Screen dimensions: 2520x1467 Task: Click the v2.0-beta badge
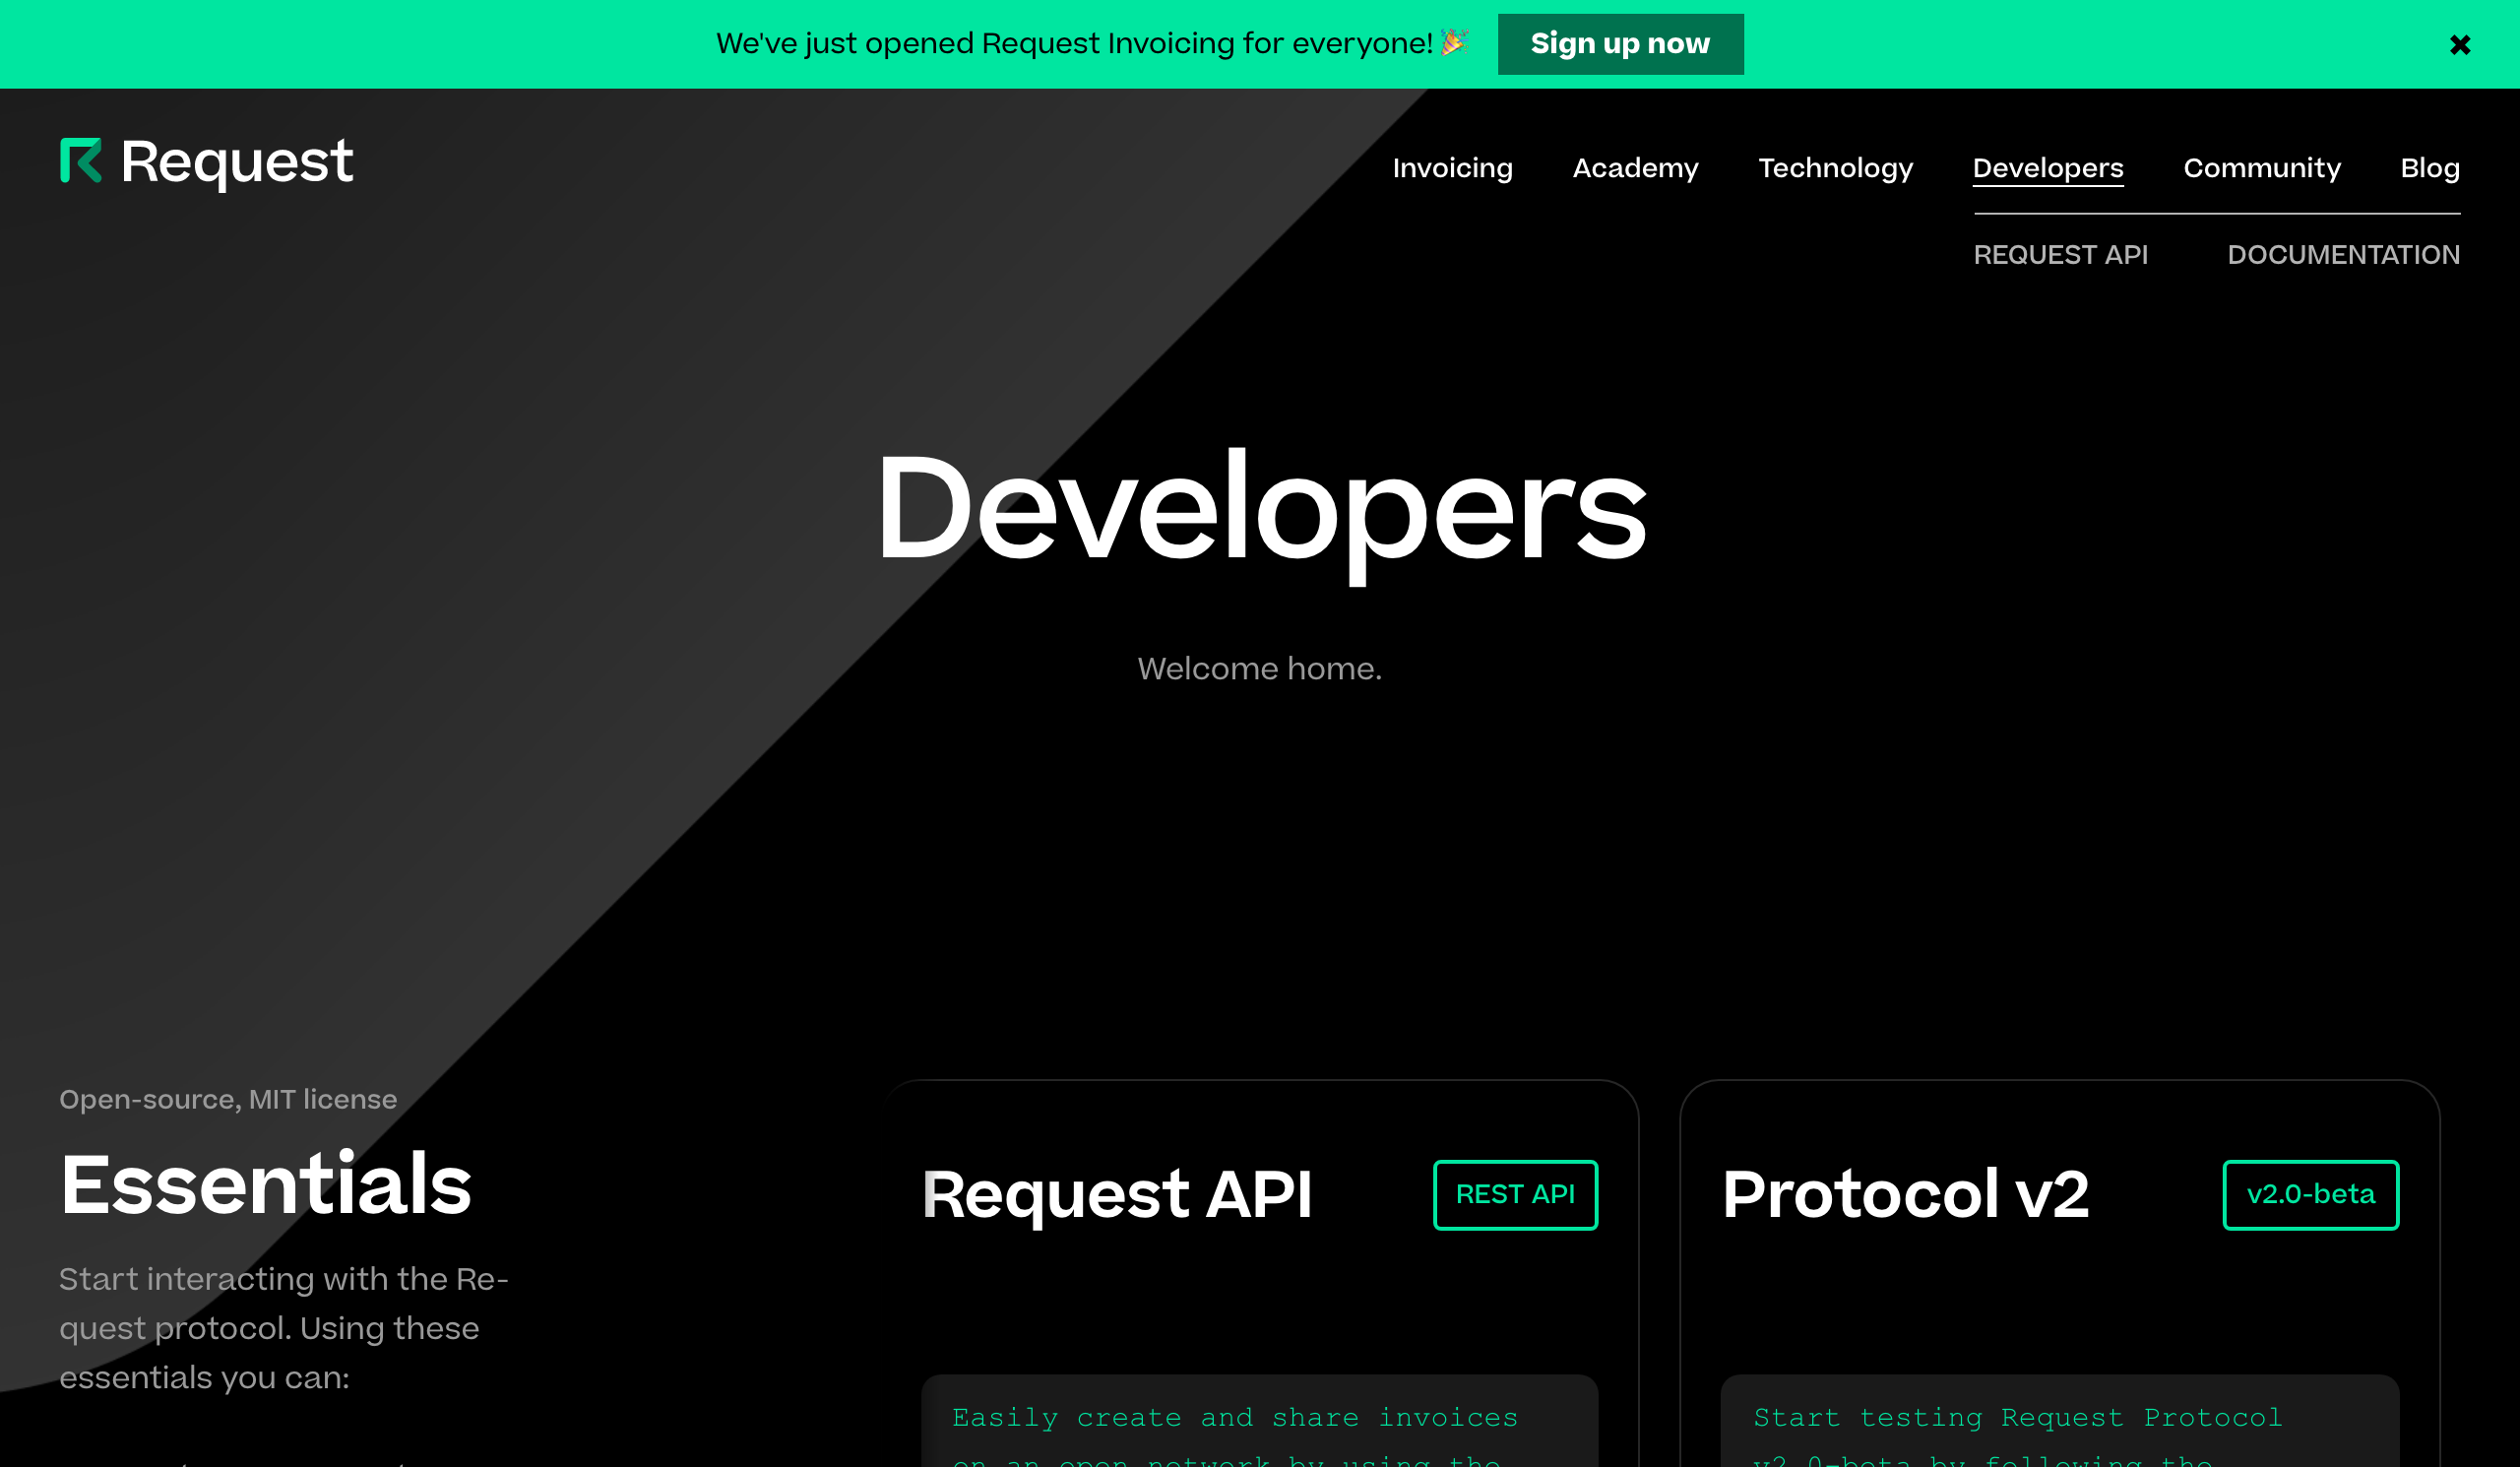click(2310, 1194)
